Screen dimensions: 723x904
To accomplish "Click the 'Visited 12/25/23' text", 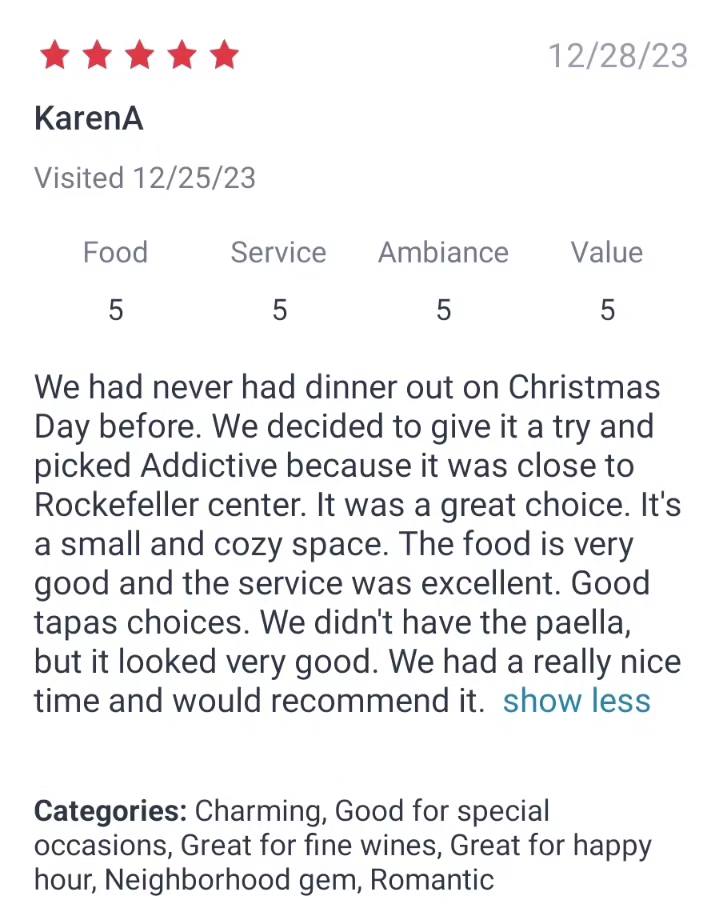I will [x=145, y=178].
